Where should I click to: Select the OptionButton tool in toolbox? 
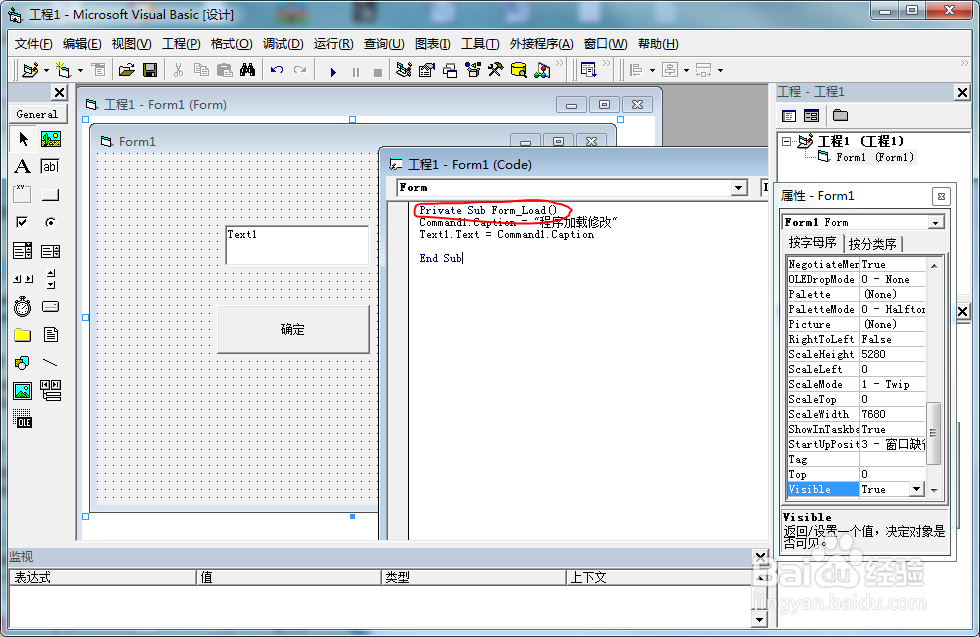click(x=51, y=223)
